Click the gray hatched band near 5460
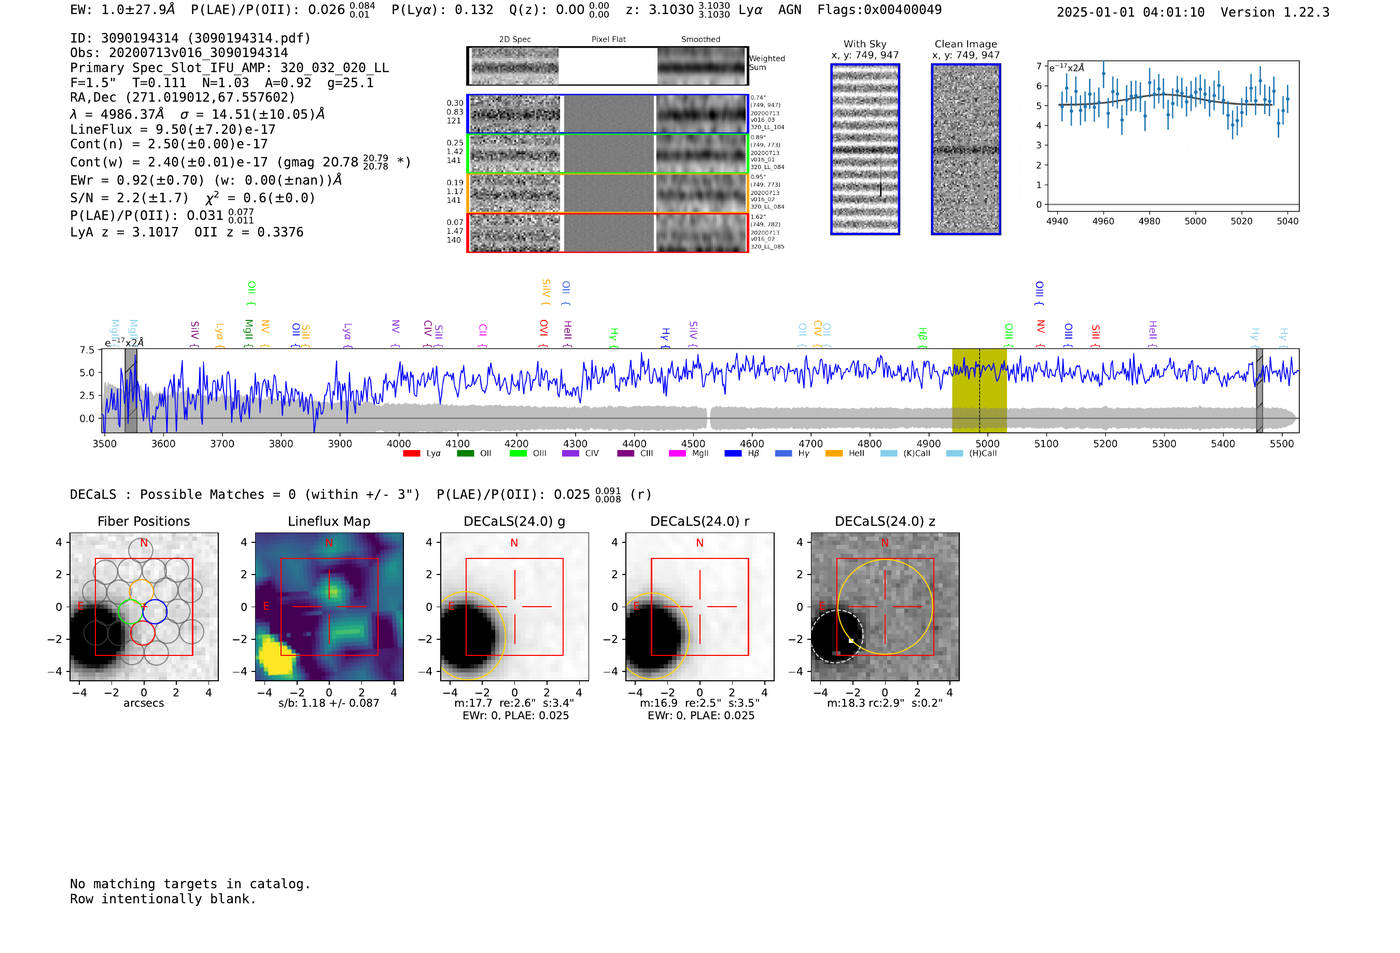 pos(1259,390)
